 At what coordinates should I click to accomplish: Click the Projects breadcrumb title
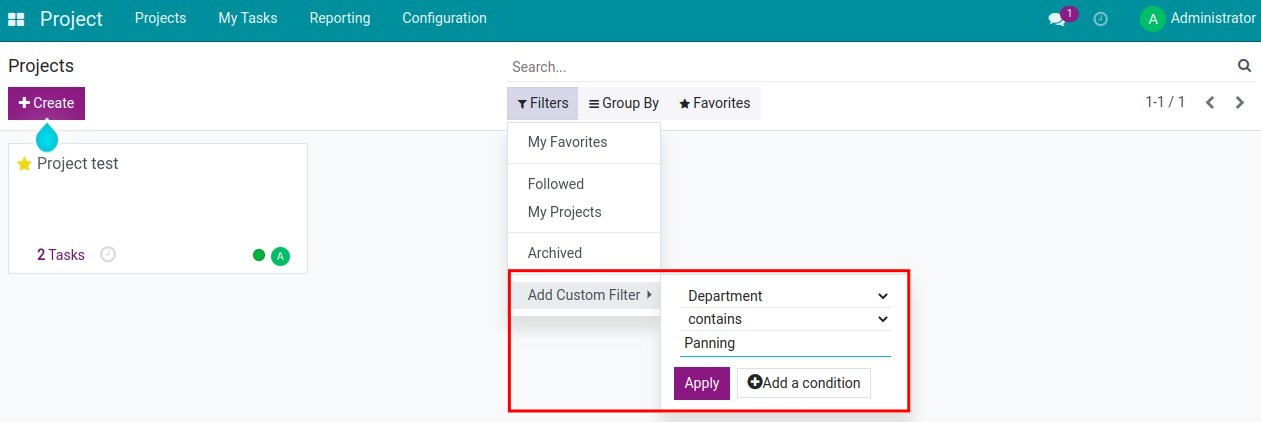[41, 66]
